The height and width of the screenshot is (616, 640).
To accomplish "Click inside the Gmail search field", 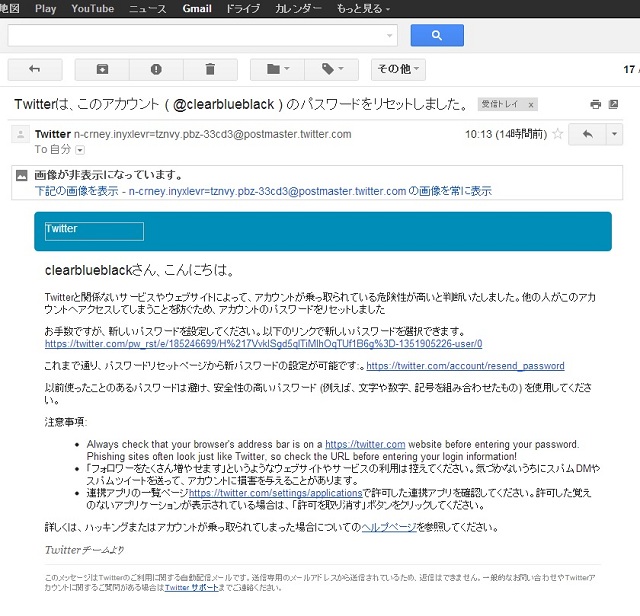I will 196,35.
